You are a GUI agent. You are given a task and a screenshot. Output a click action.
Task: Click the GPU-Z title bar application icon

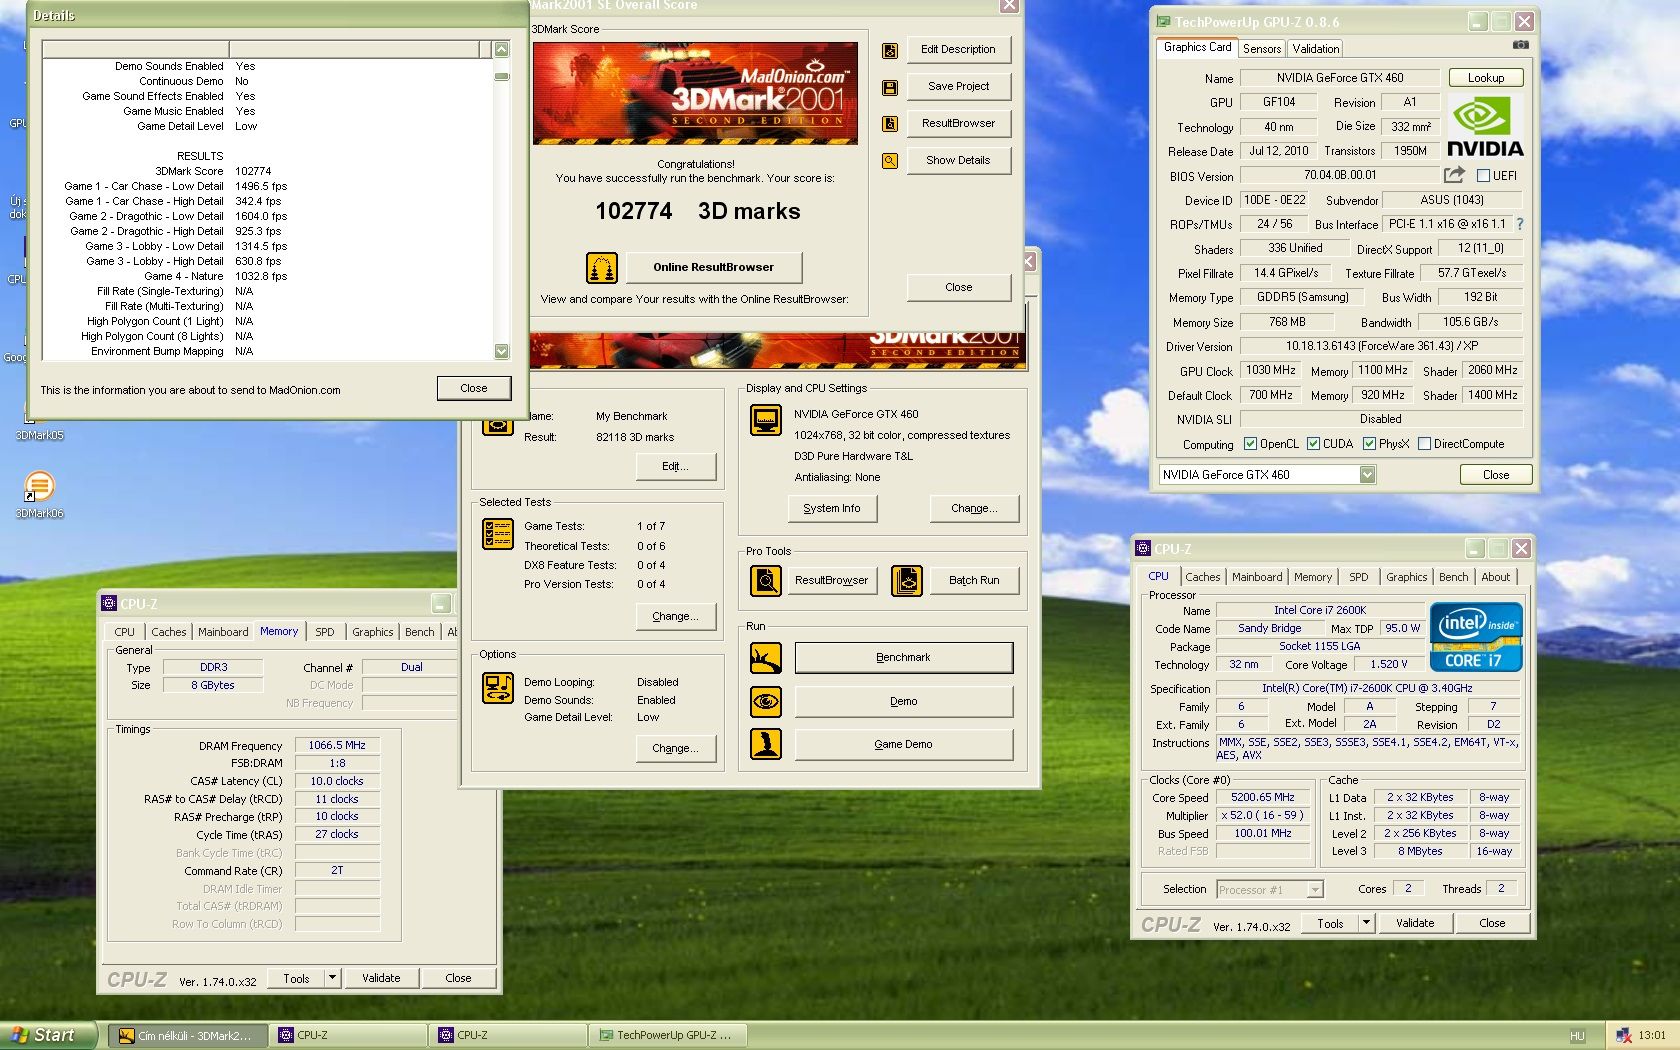coord(1163,21)
